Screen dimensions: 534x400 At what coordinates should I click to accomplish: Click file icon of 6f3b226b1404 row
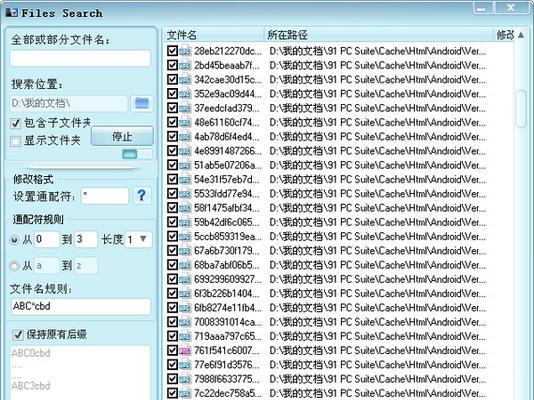tap(185, 293)
